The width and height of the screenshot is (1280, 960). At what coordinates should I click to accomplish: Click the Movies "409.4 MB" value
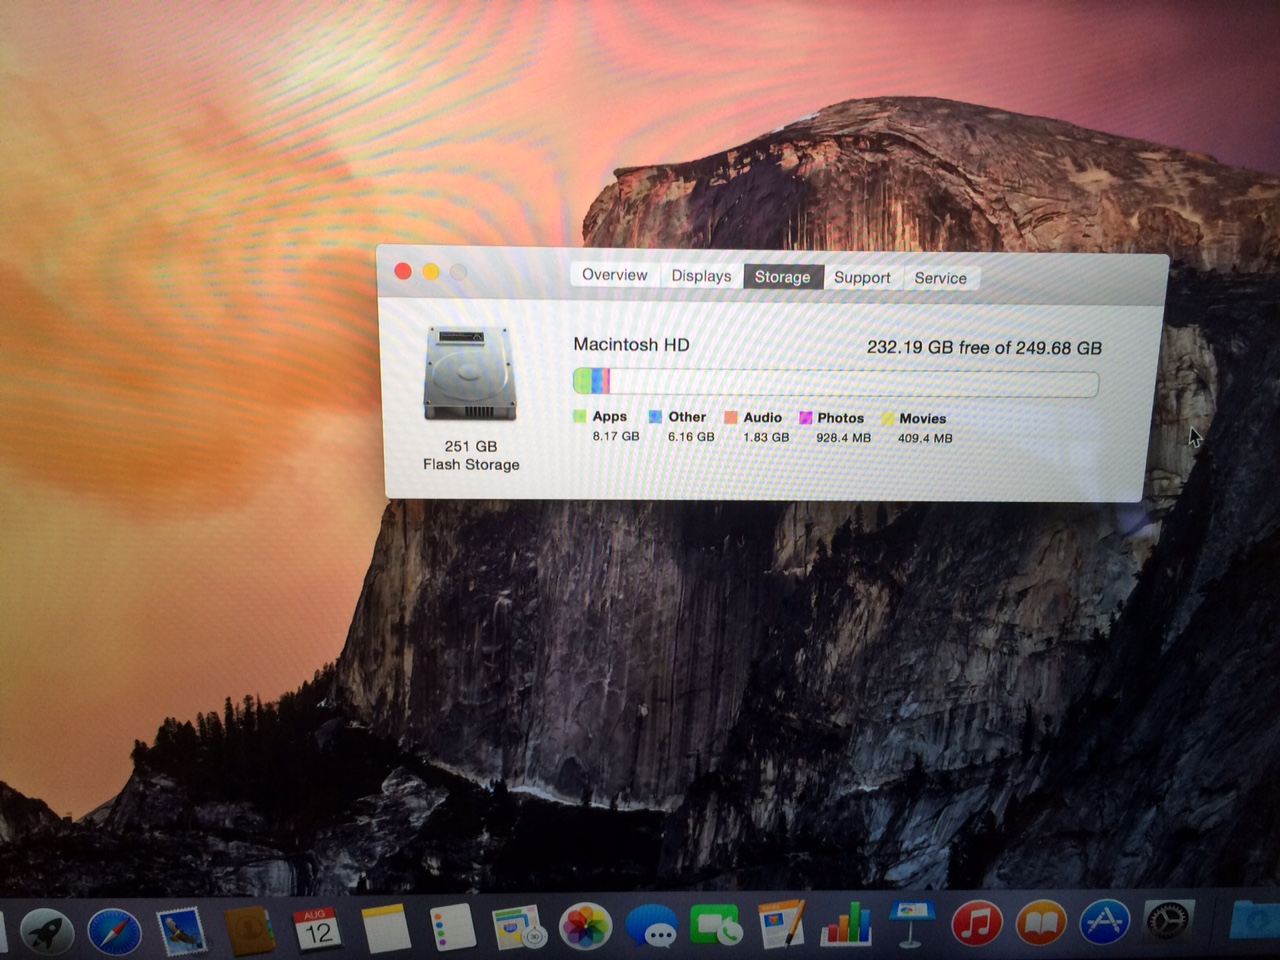tap(925, 438)
